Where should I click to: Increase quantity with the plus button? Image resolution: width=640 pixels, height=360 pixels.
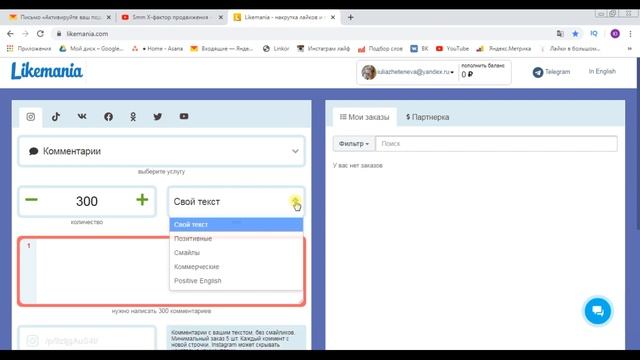coord(142,200)
